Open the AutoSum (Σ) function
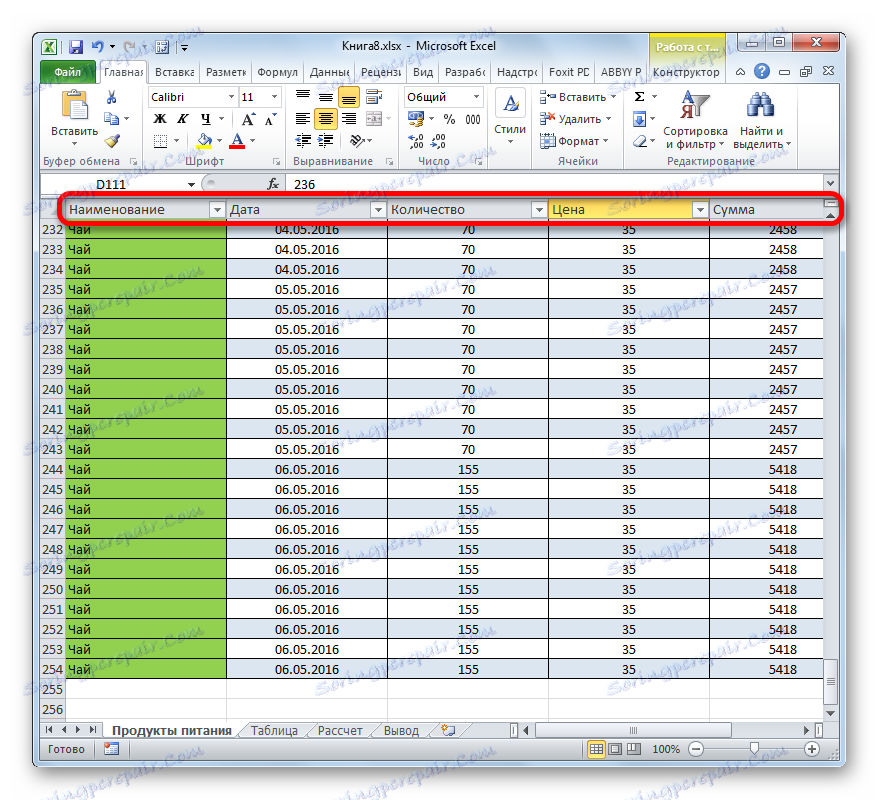The width and height of the screenshot is (879, 800). (x=638, y=97)
